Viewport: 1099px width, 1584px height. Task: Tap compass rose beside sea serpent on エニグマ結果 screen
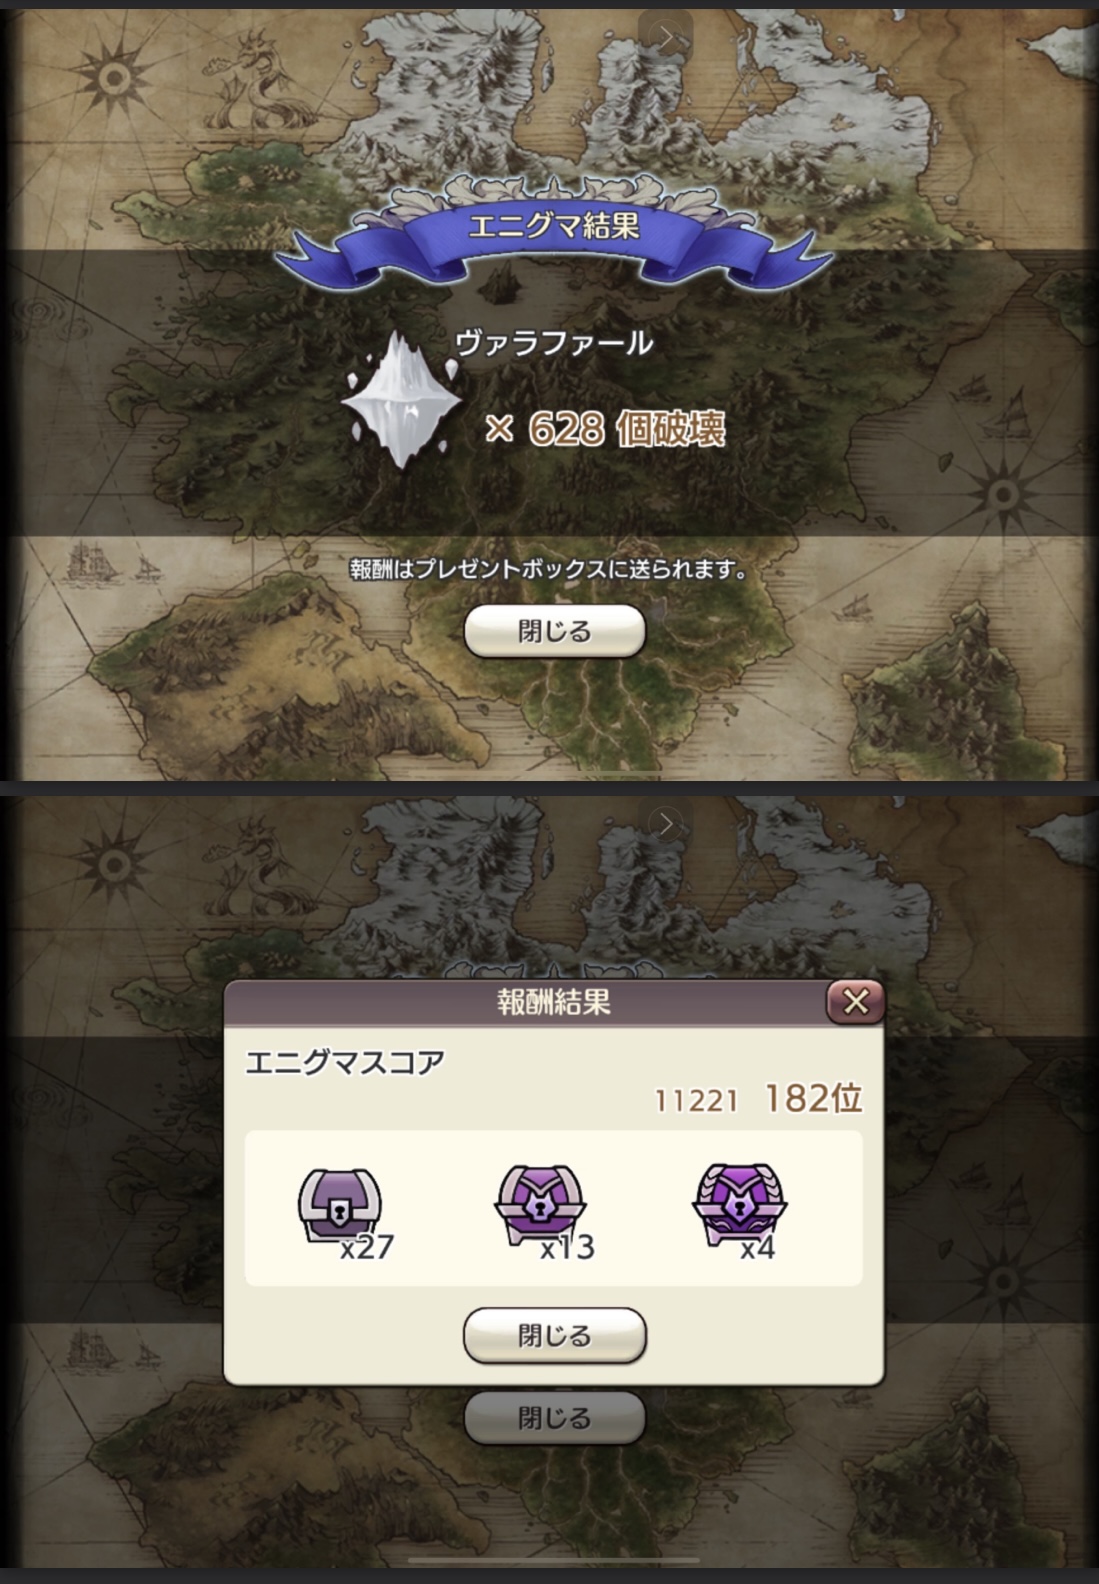(115, 77)
